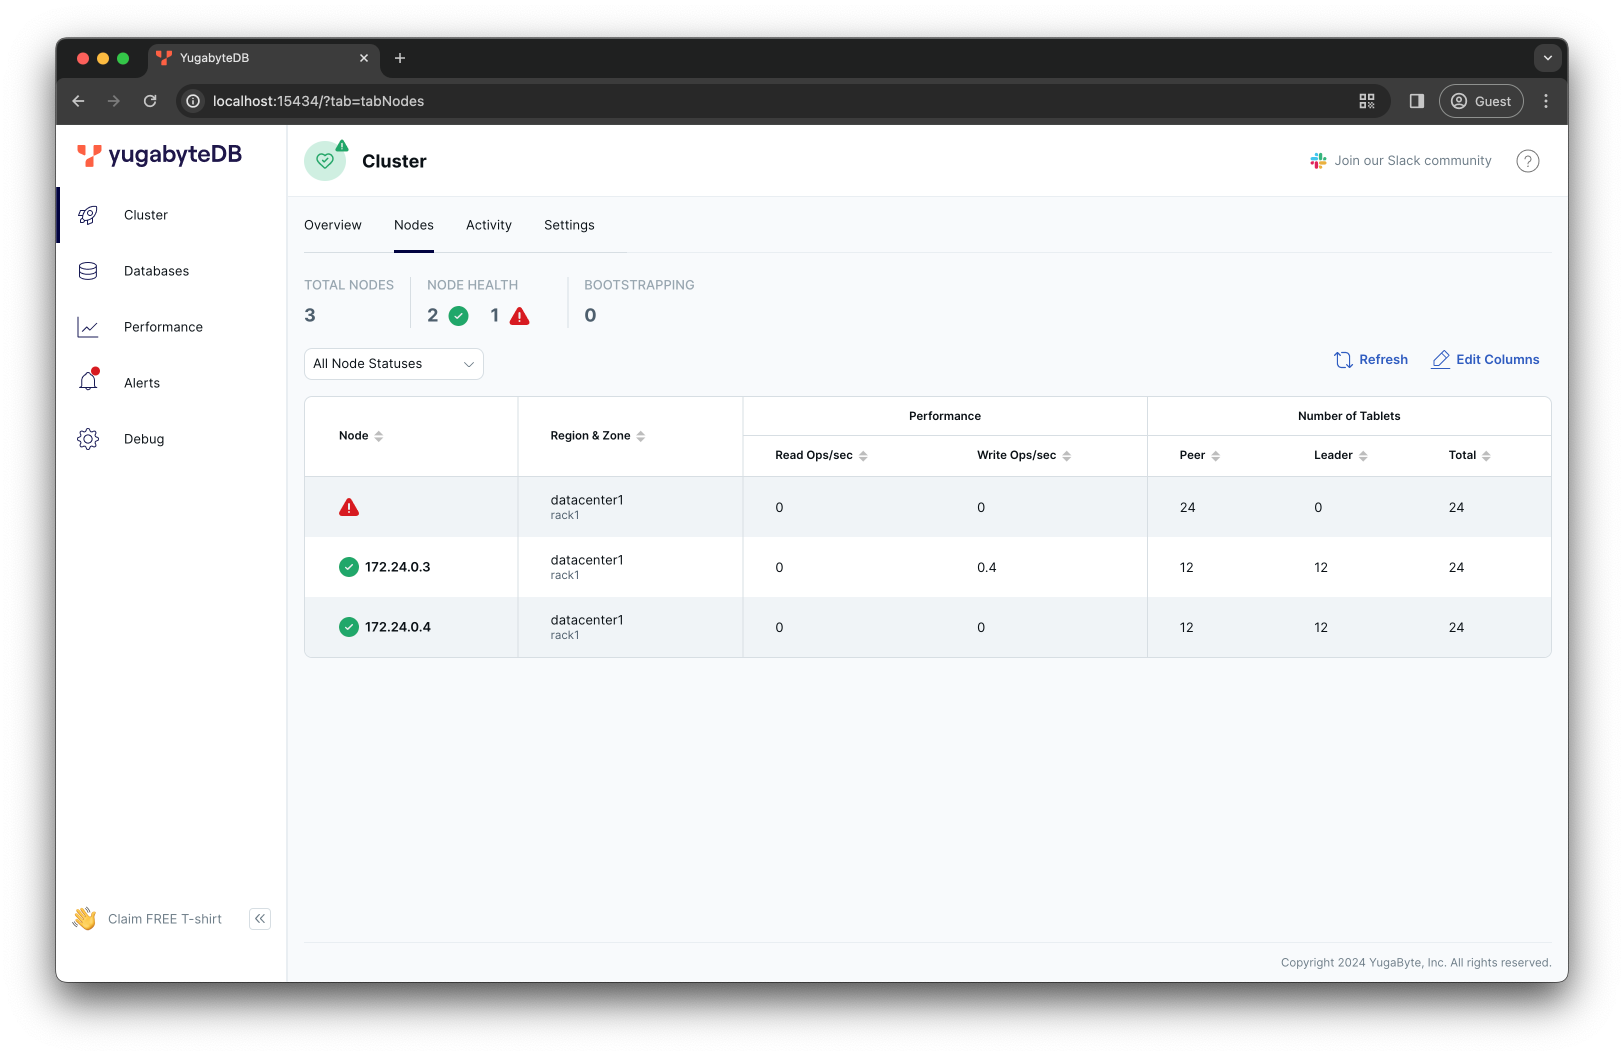
Task: Open the All Node Statuses dropdown
Action: point(393,364)
